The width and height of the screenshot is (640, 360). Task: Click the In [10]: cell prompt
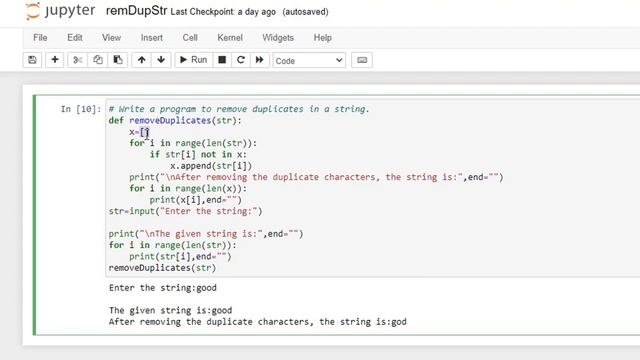81,109
